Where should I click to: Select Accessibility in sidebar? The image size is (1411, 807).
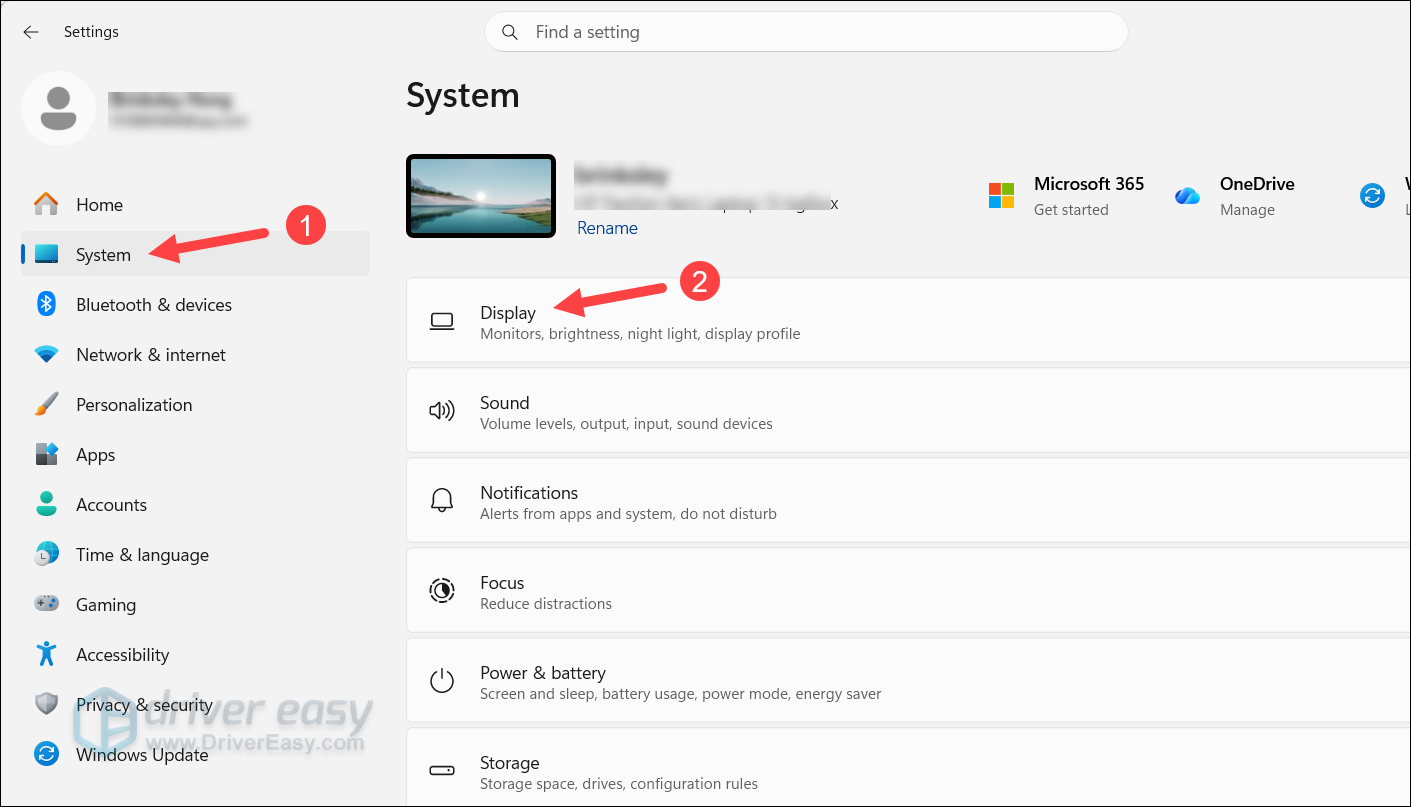click(196, 654)
